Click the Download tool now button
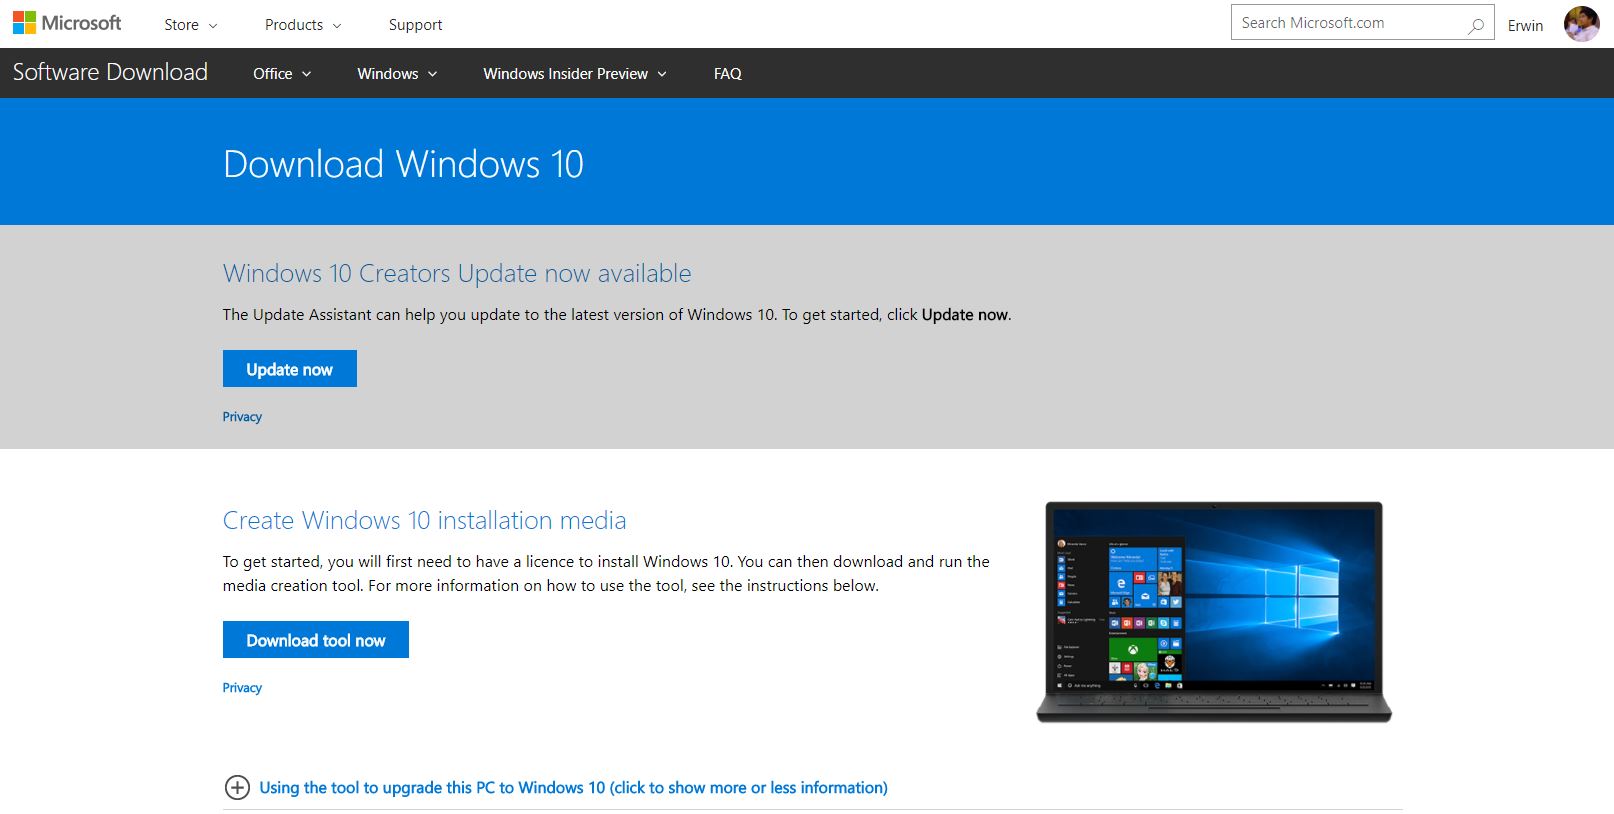 [316, 640]
